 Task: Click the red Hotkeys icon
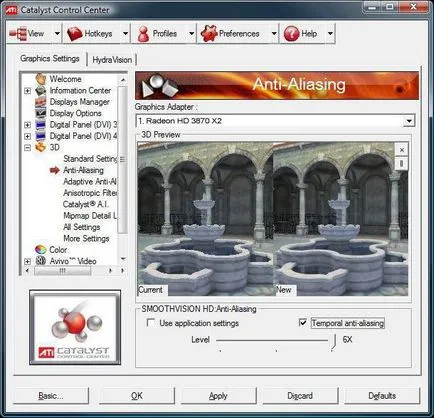(74, 34)
